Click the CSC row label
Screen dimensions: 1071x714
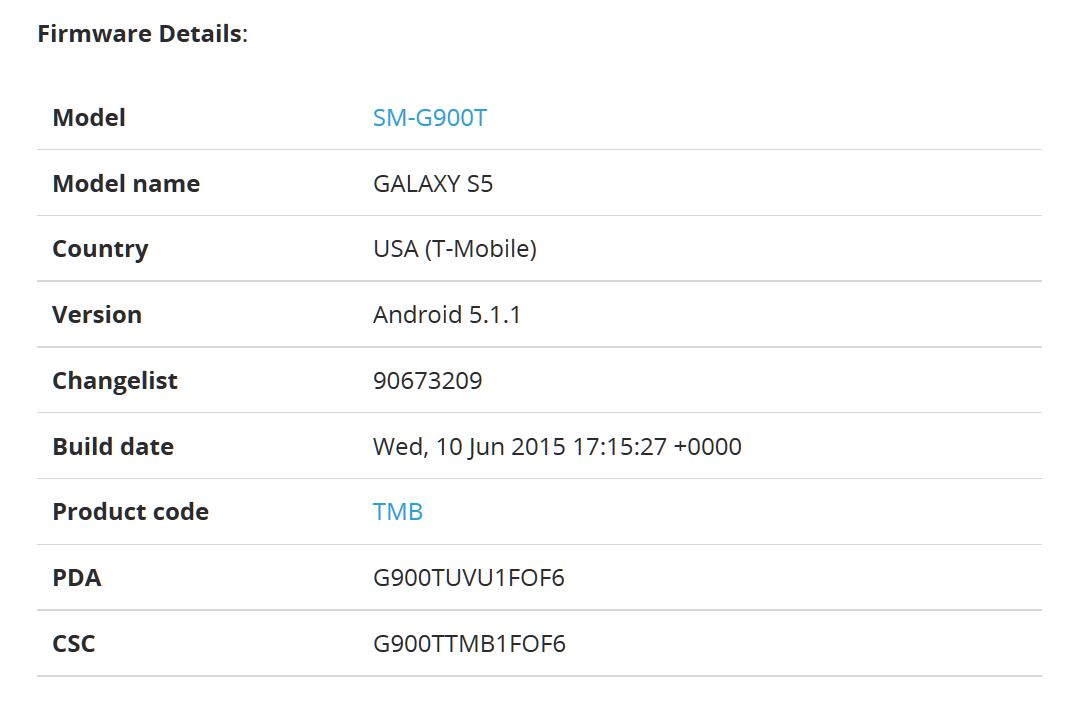click(74, 644)
